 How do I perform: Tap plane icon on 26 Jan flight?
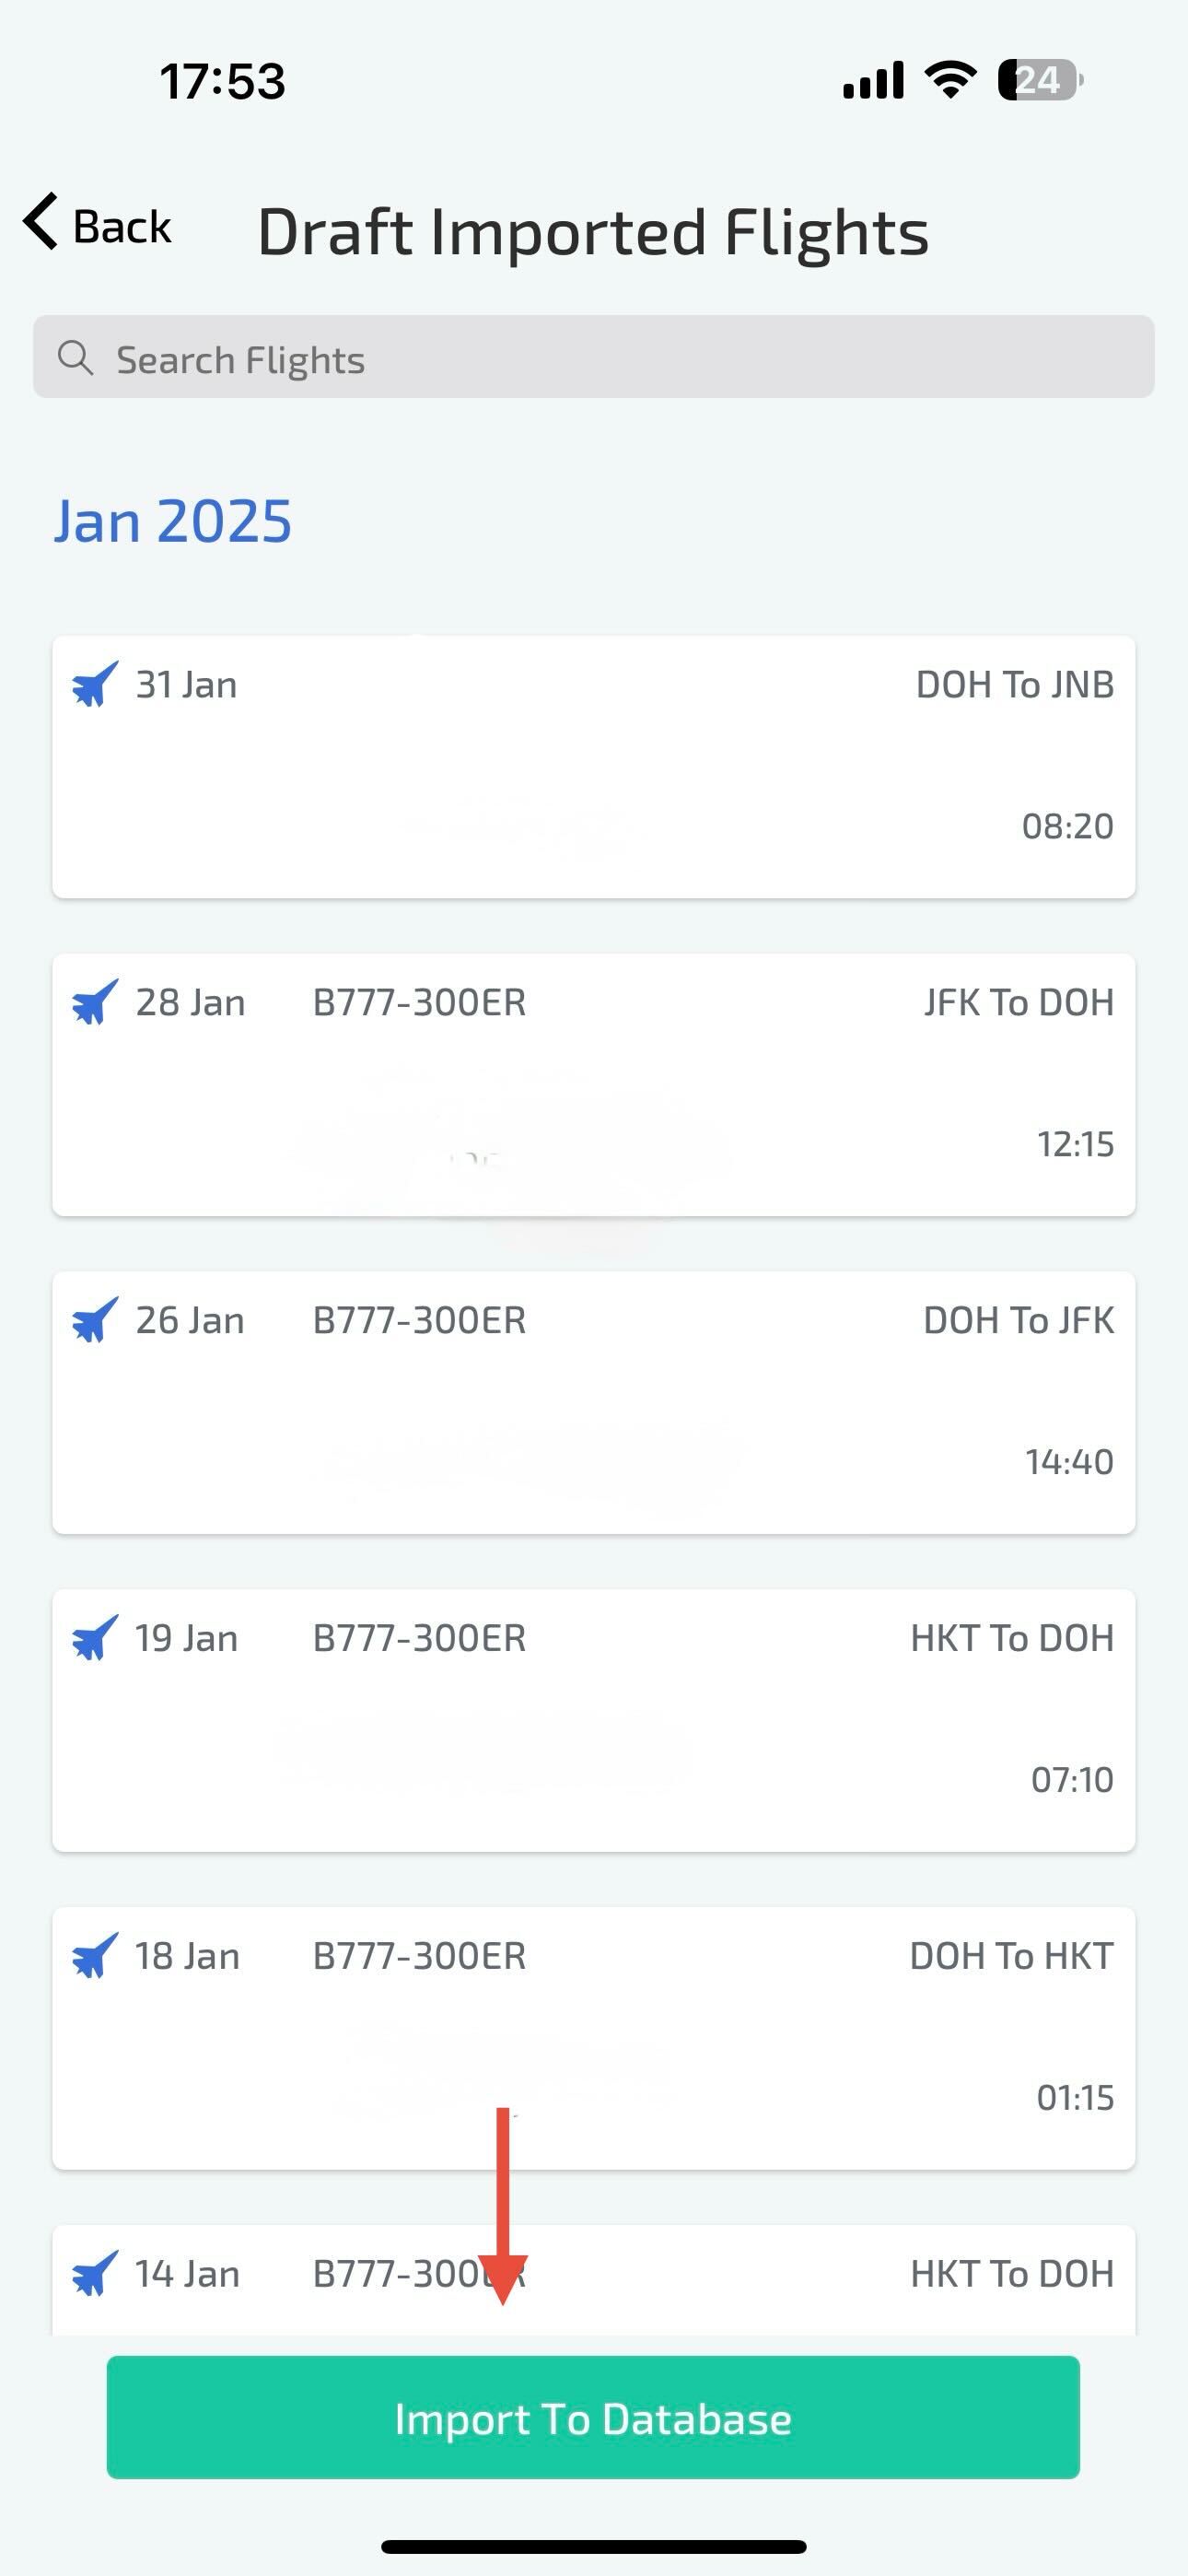click(x=95, y=1320)
